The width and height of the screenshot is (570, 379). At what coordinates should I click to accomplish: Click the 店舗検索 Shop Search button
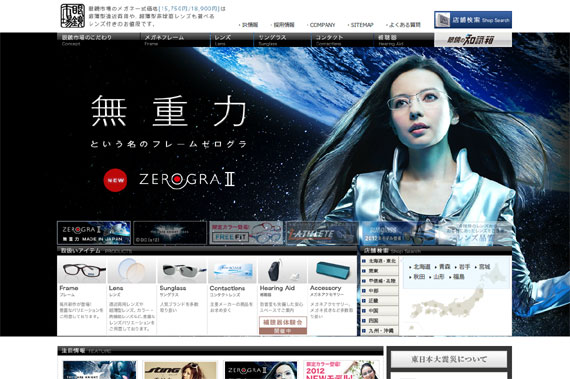[x=473, y=20]
